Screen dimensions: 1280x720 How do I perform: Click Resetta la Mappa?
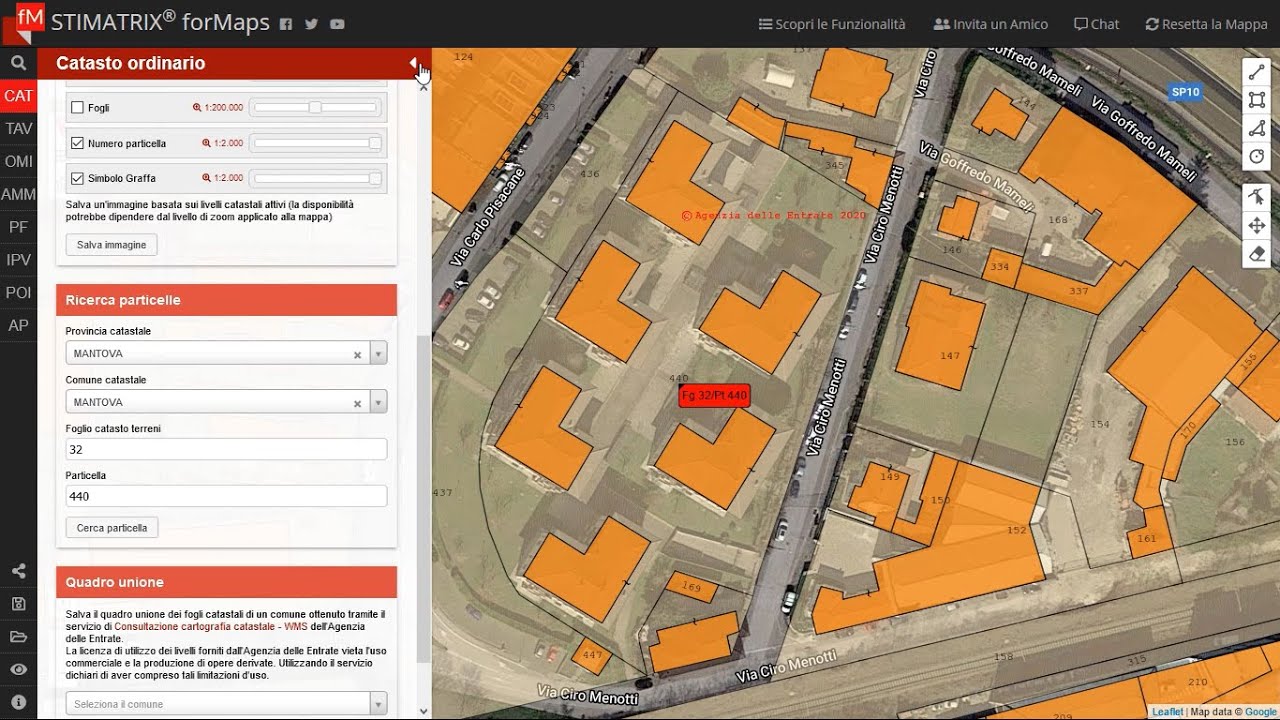tap(1206, 24)
